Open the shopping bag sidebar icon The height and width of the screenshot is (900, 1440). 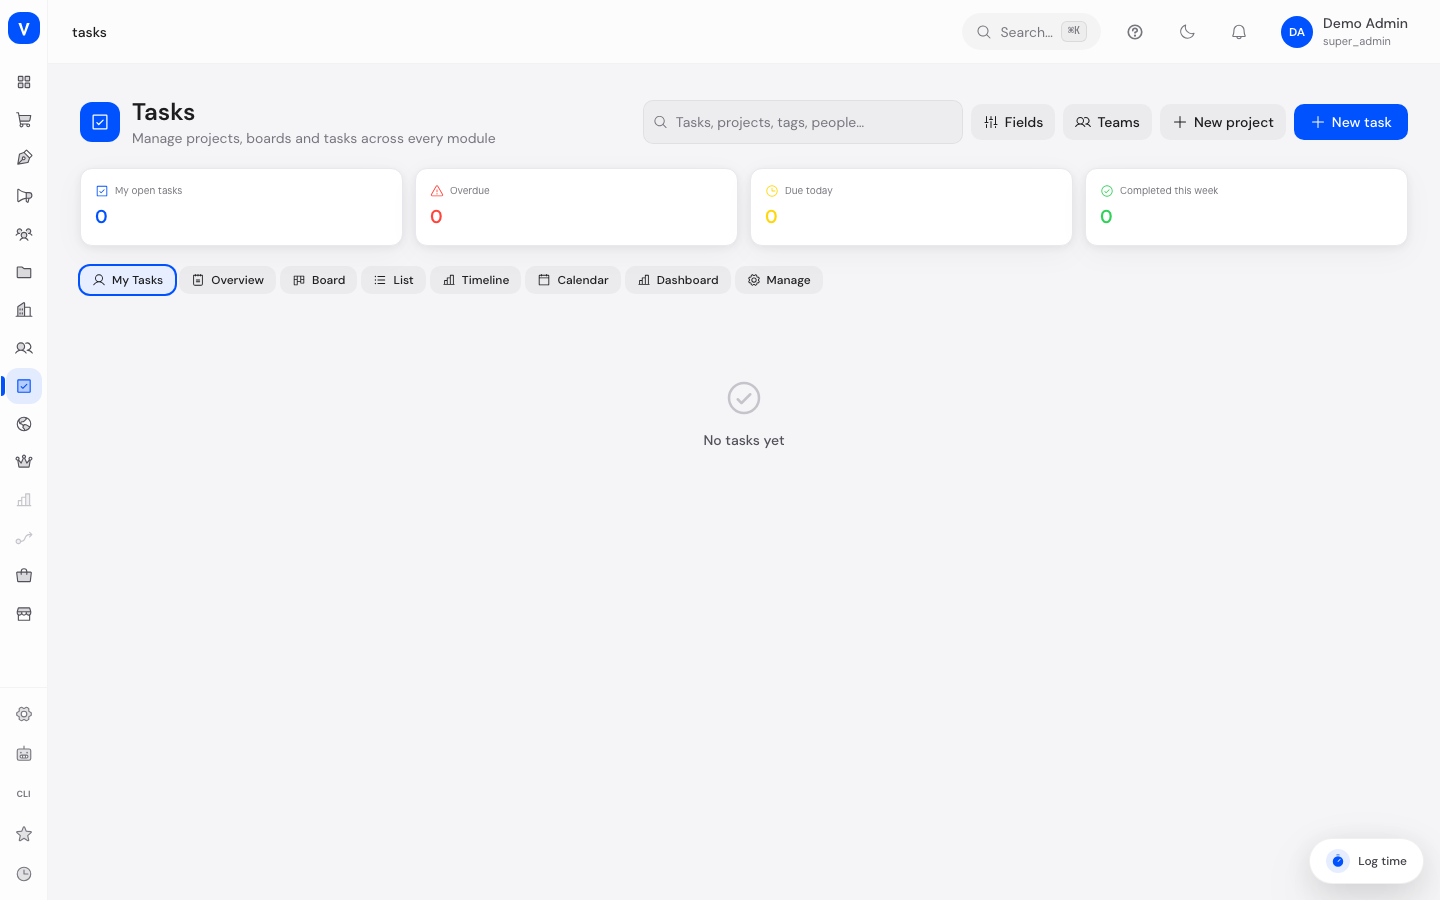click(24, 576)
